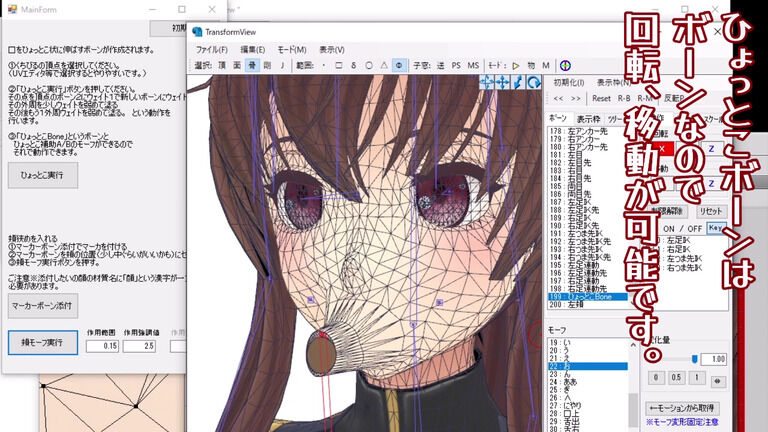Click the morph value field showing 1.00
The image size is (768, 432).
point(713,359)
